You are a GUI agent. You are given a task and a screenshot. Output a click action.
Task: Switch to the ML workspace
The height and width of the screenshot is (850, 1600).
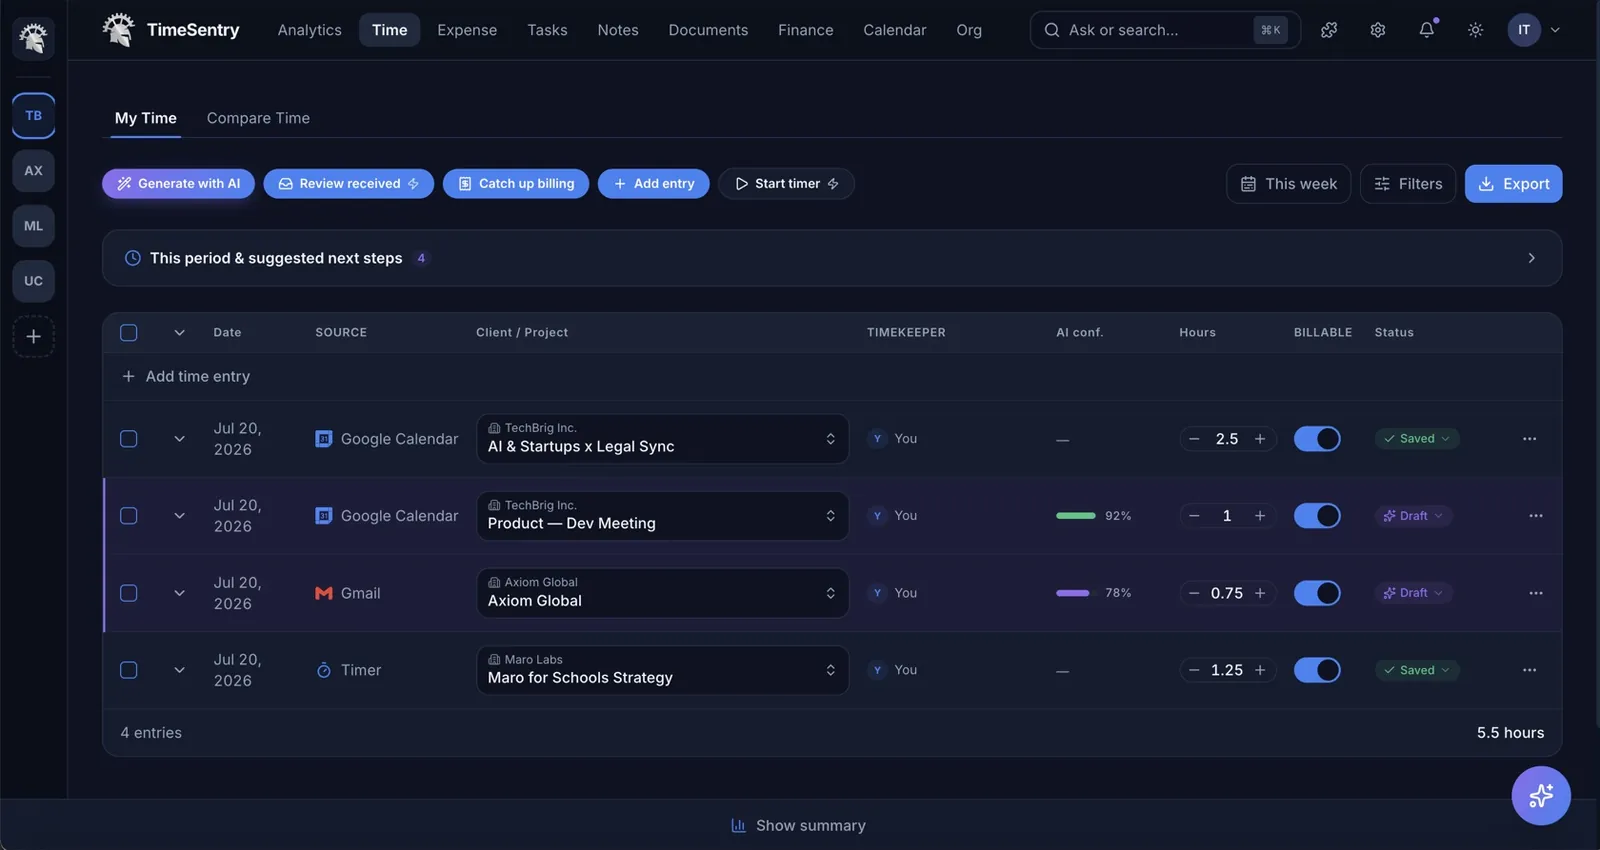33,226
